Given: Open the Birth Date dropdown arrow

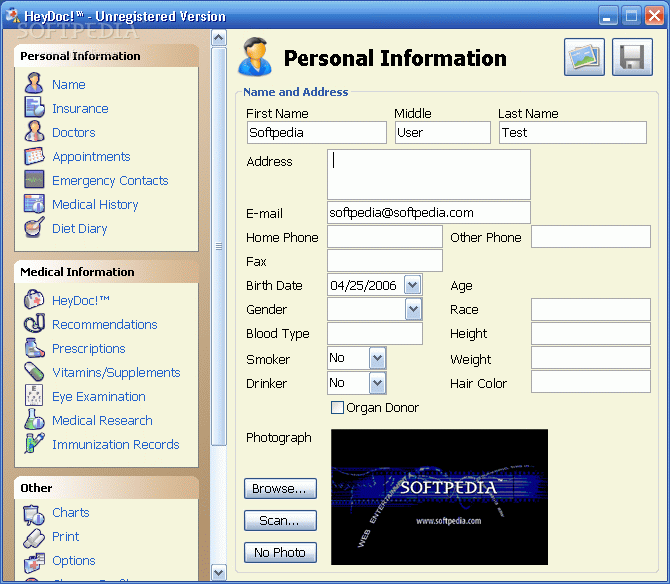Looking at the screenshot, I should [x=412, y=285].
